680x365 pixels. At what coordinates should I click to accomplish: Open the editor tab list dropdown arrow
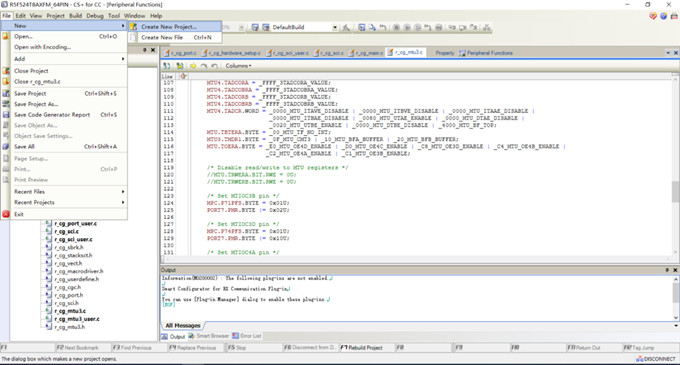(x=668, y=53)
